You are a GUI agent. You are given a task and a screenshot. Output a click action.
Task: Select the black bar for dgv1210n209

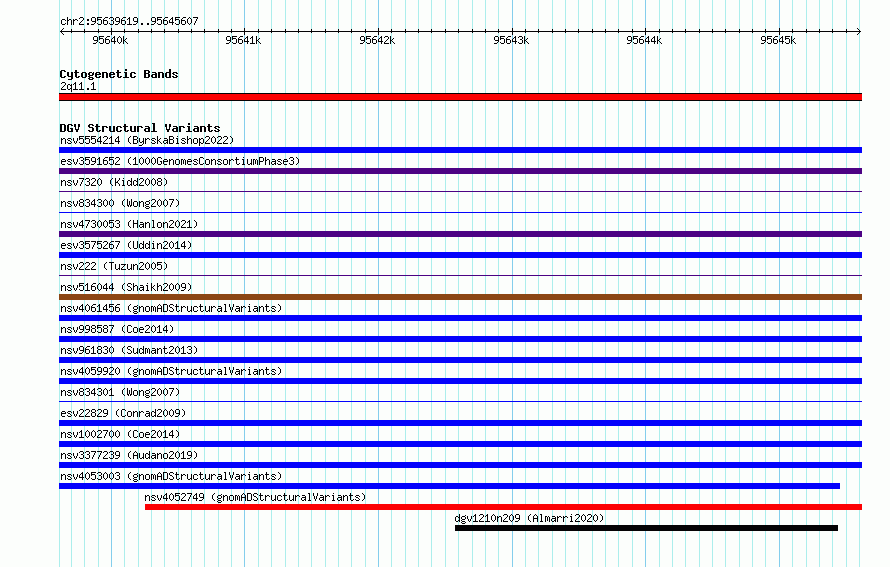(646, 528)
